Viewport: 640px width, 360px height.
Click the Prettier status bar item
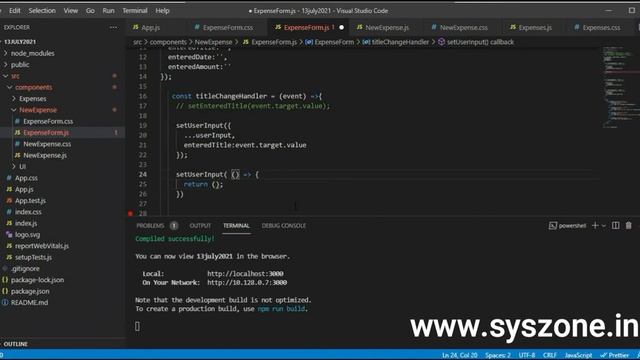click(615, 356)
